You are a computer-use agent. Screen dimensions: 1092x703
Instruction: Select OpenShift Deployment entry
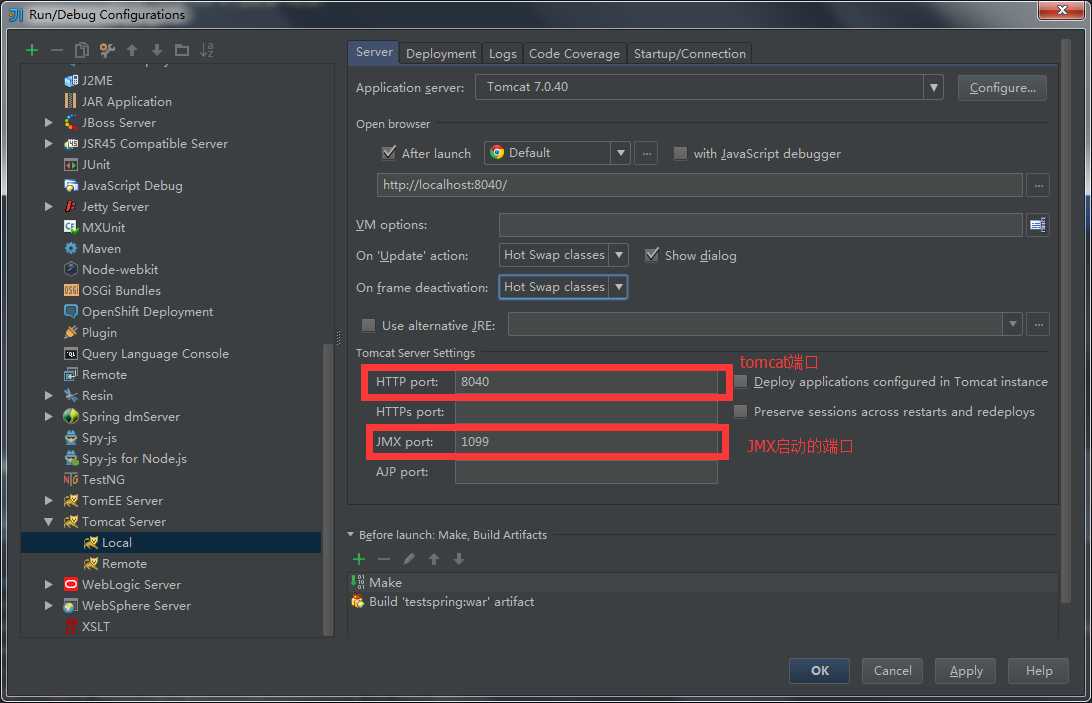pyautogui.click(x=147, y=311)
